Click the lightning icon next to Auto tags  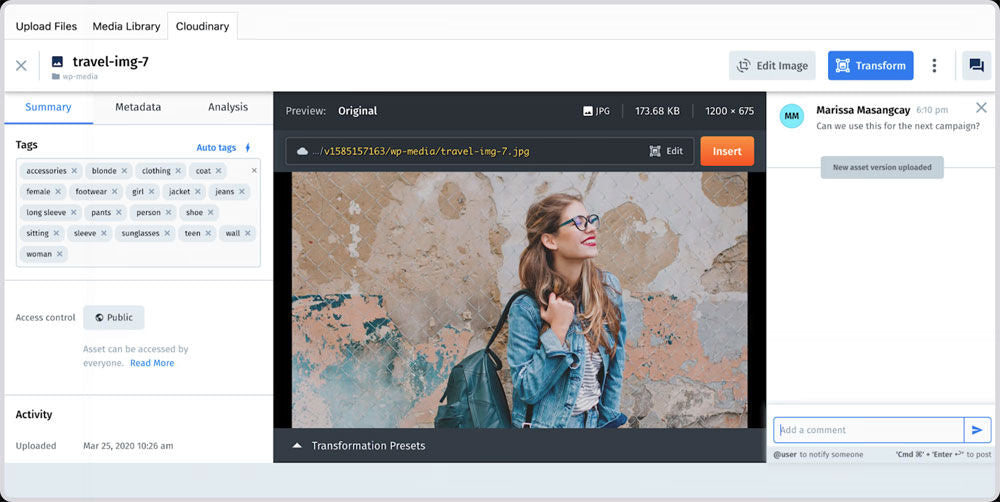247,147
